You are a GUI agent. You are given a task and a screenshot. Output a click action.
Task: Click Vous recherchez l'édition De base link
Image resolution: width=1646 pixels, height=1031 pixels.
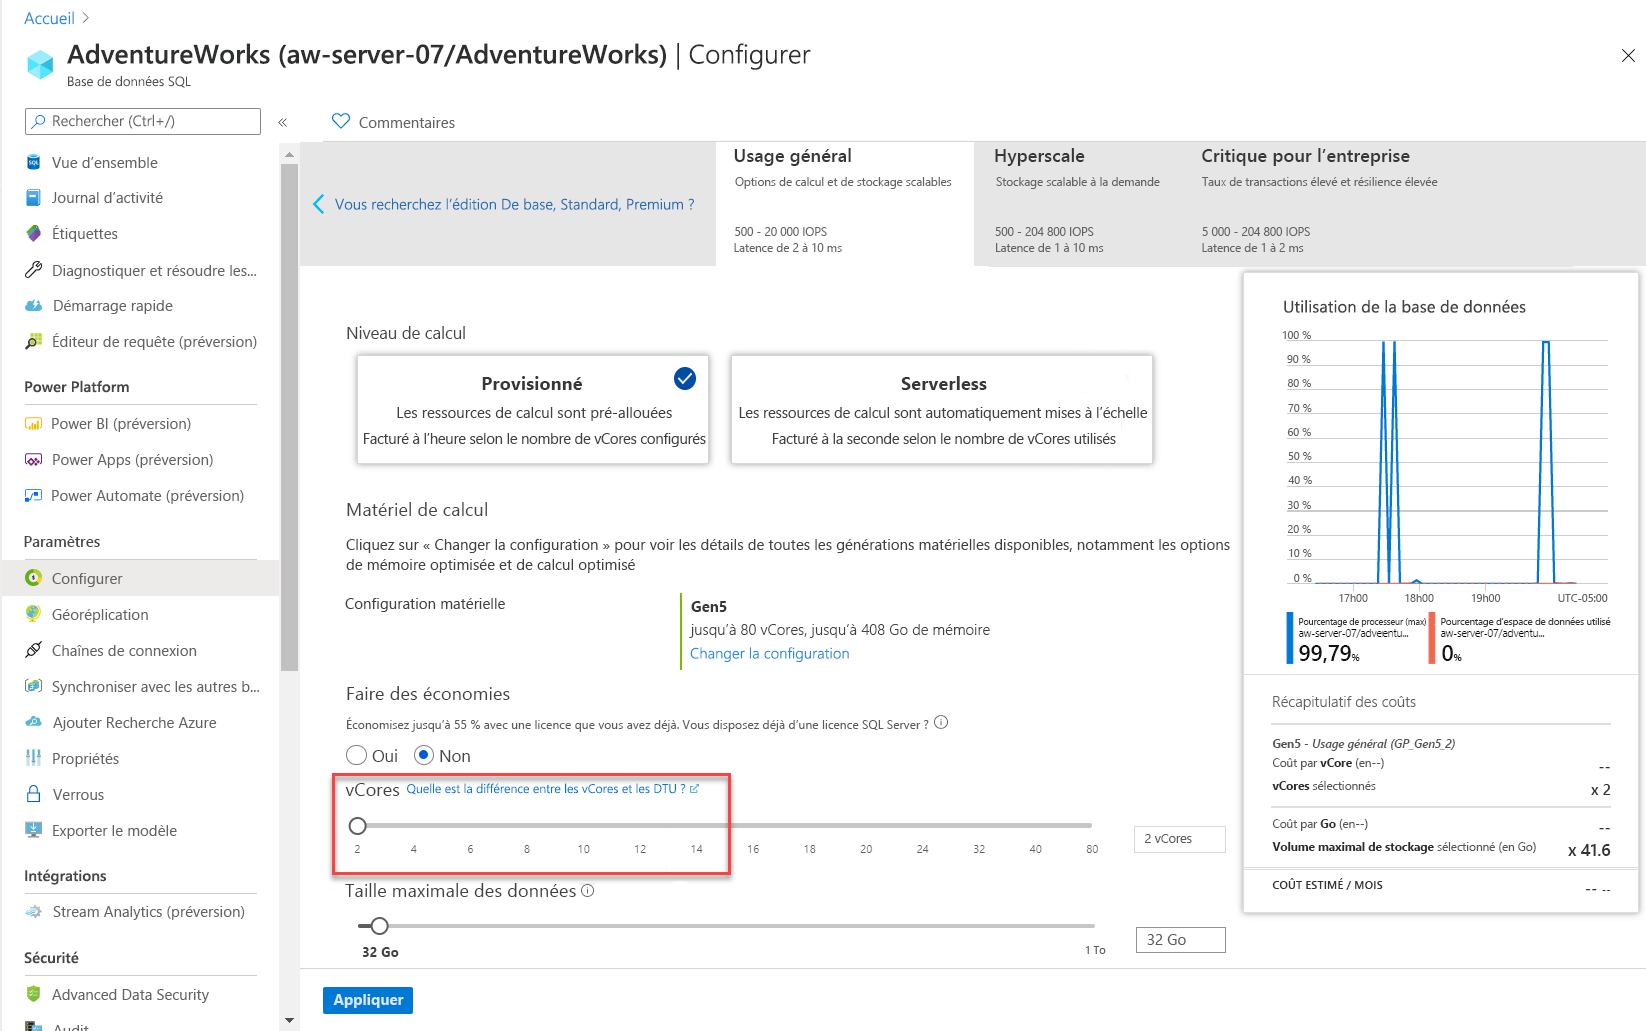(x=514, y=204)
